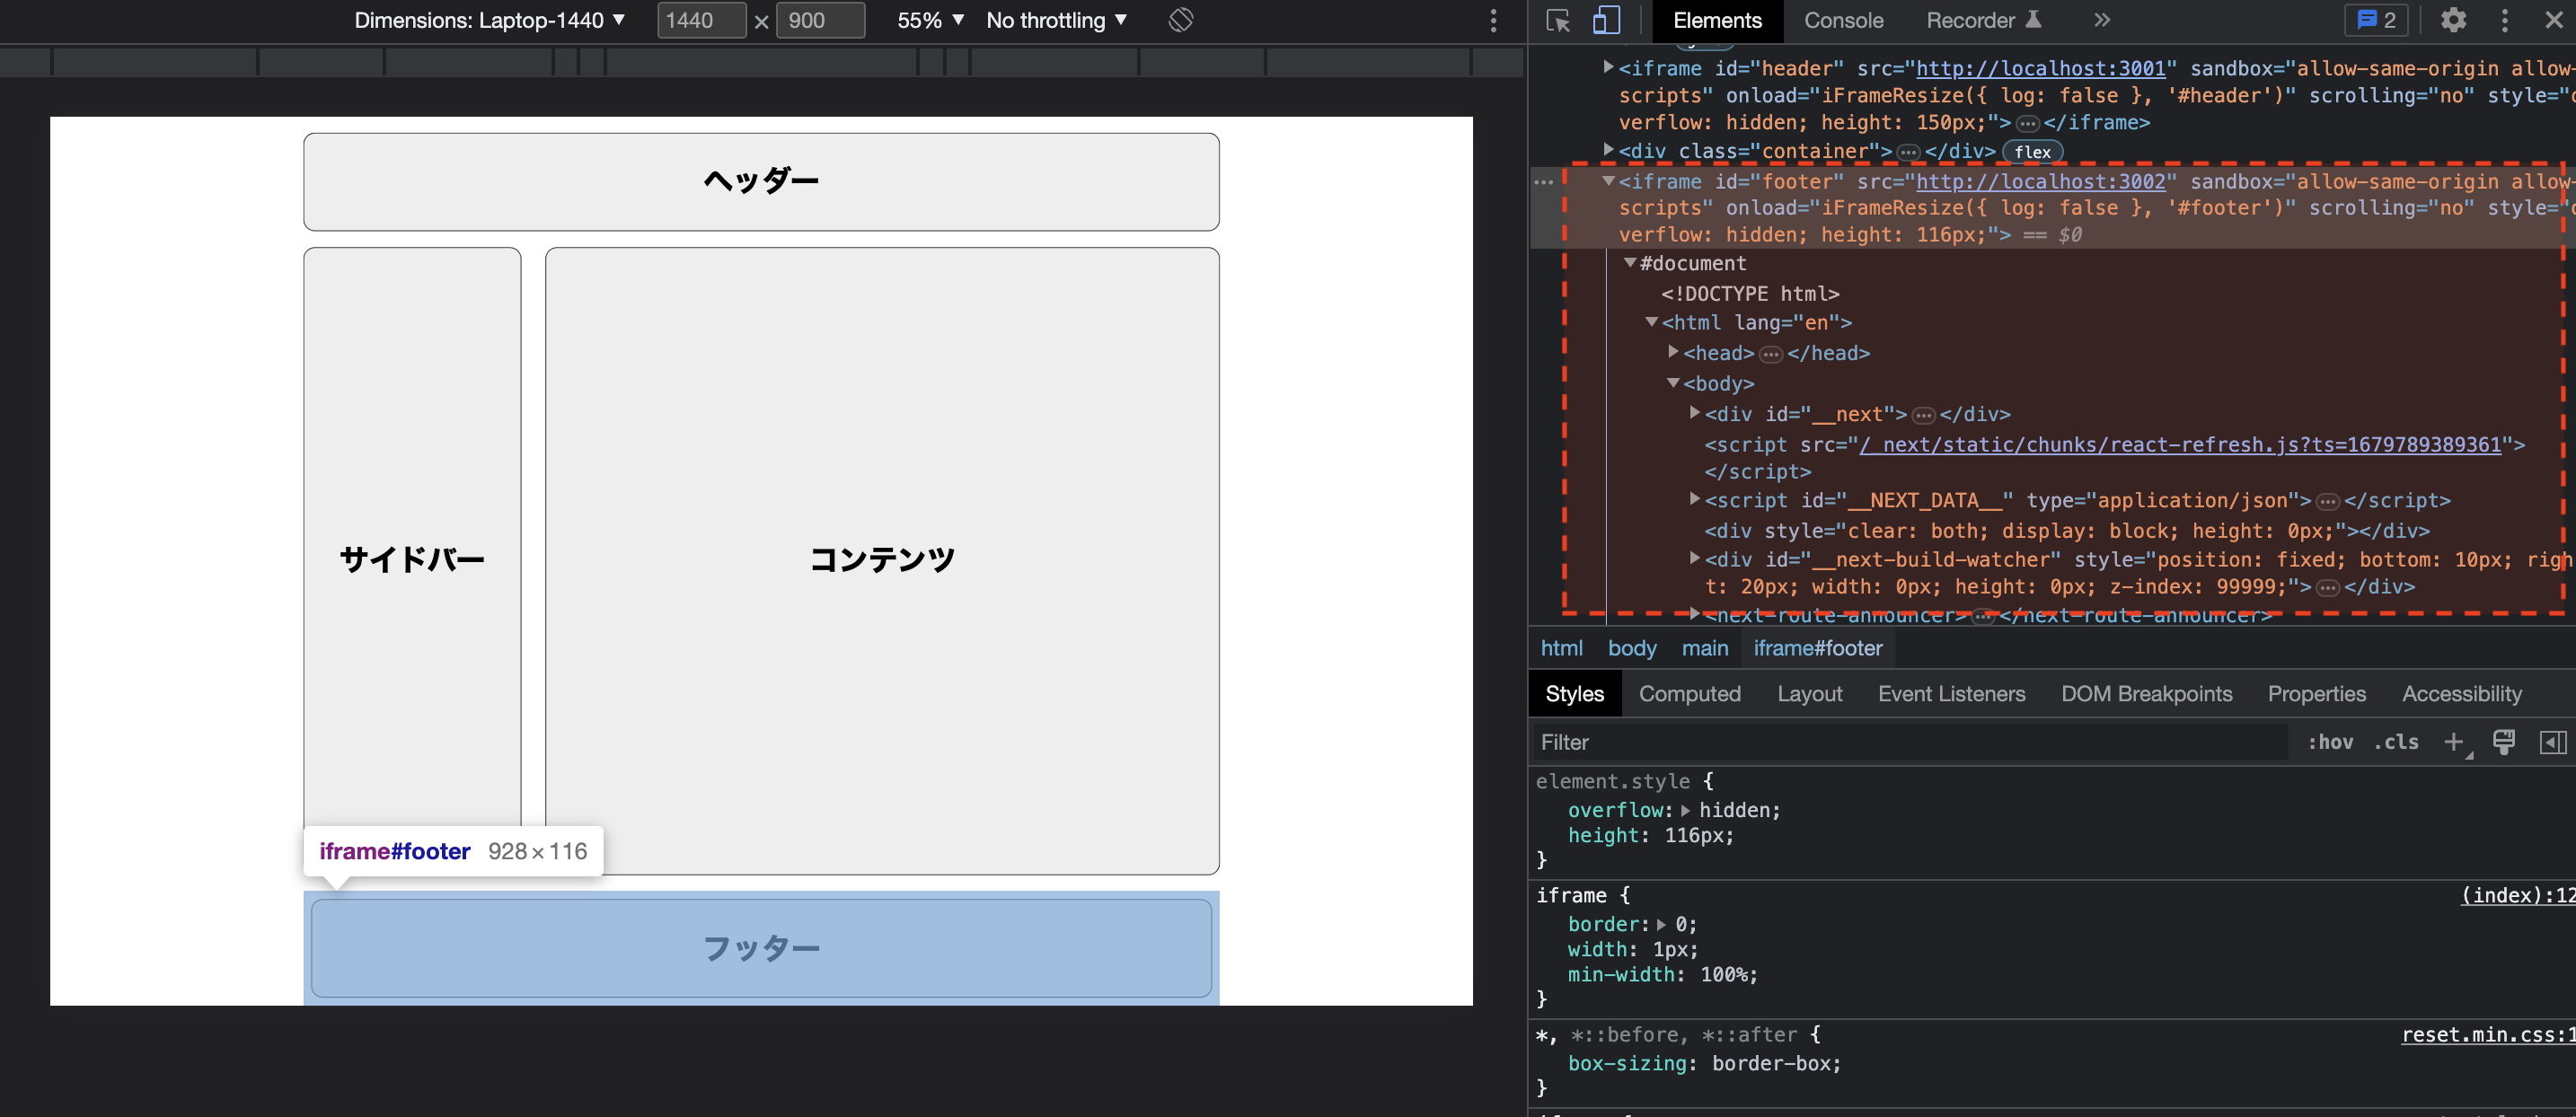Open the issues counter badge showing 2
Viewport: 2576px width, 1117px height.
pos(2377,20)
